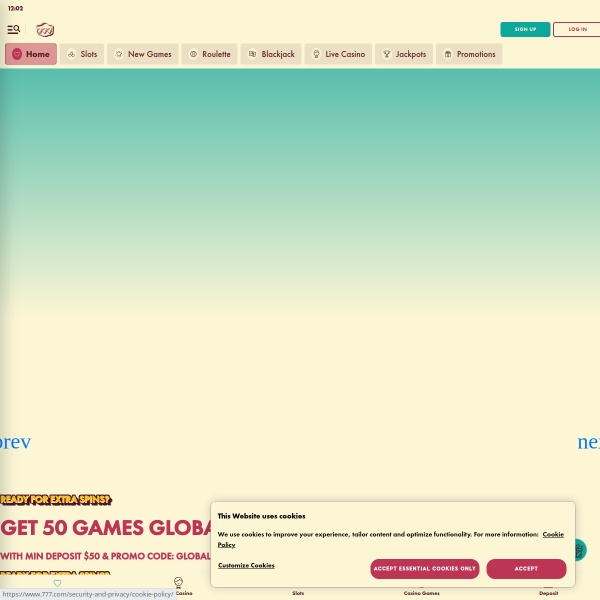Click the Casino icon in bottom bar
Screen dimensions: 600x600
179,583
